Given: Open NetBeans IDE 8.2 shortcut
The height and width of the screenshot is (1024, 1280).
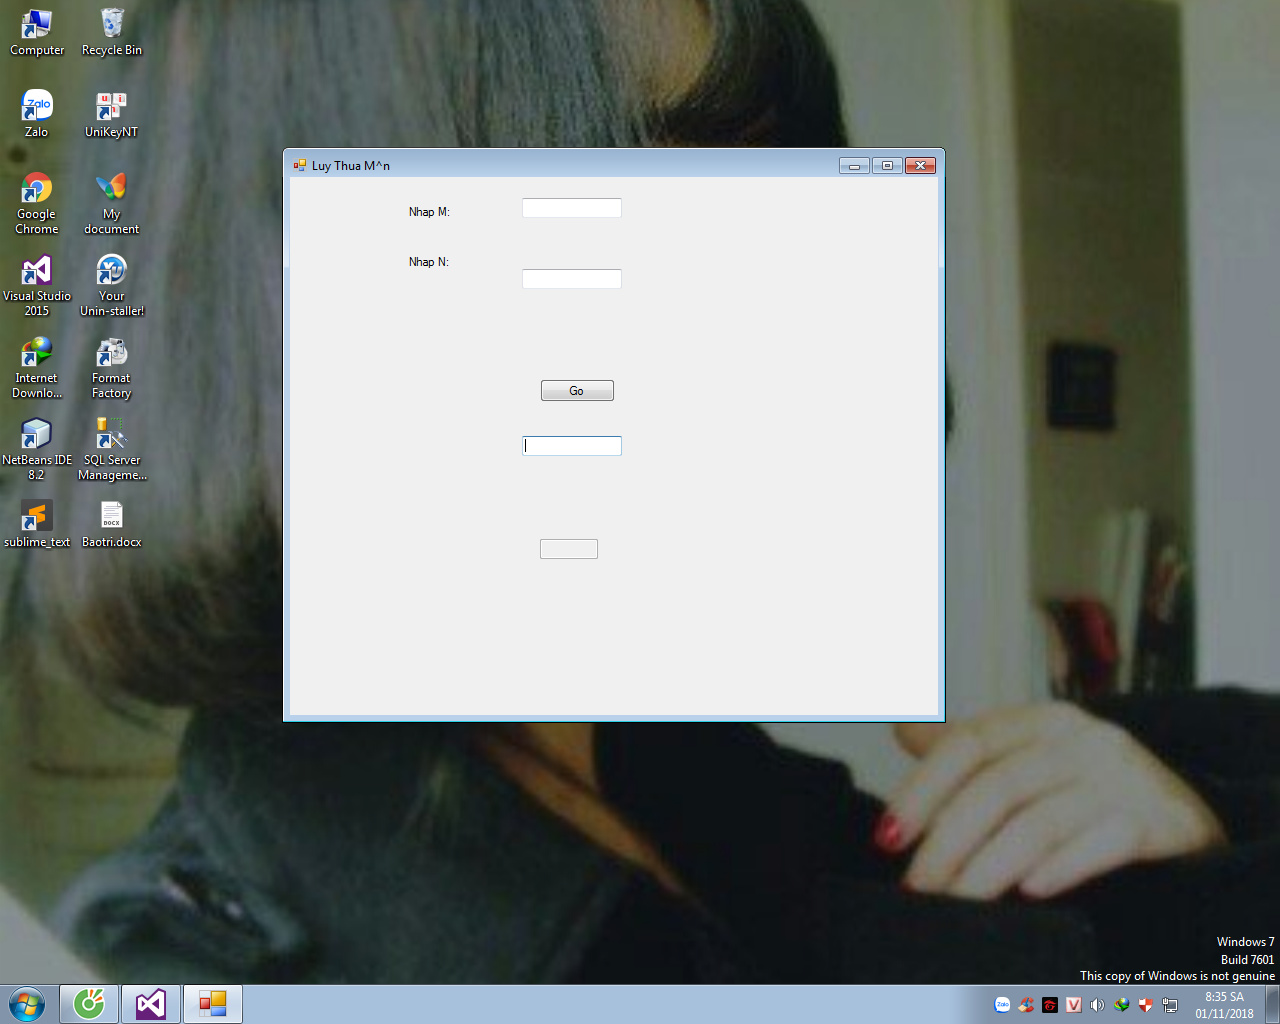Looking at the screenshot, I should [37, 436].
